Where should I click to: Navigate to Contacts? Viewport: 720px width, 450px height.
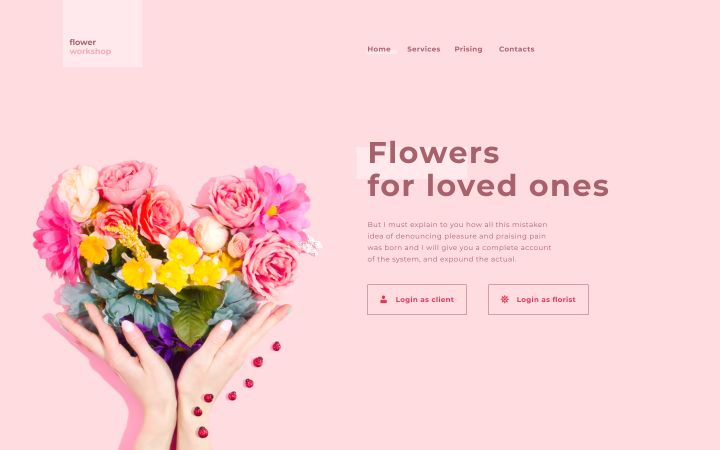[517, 49]
